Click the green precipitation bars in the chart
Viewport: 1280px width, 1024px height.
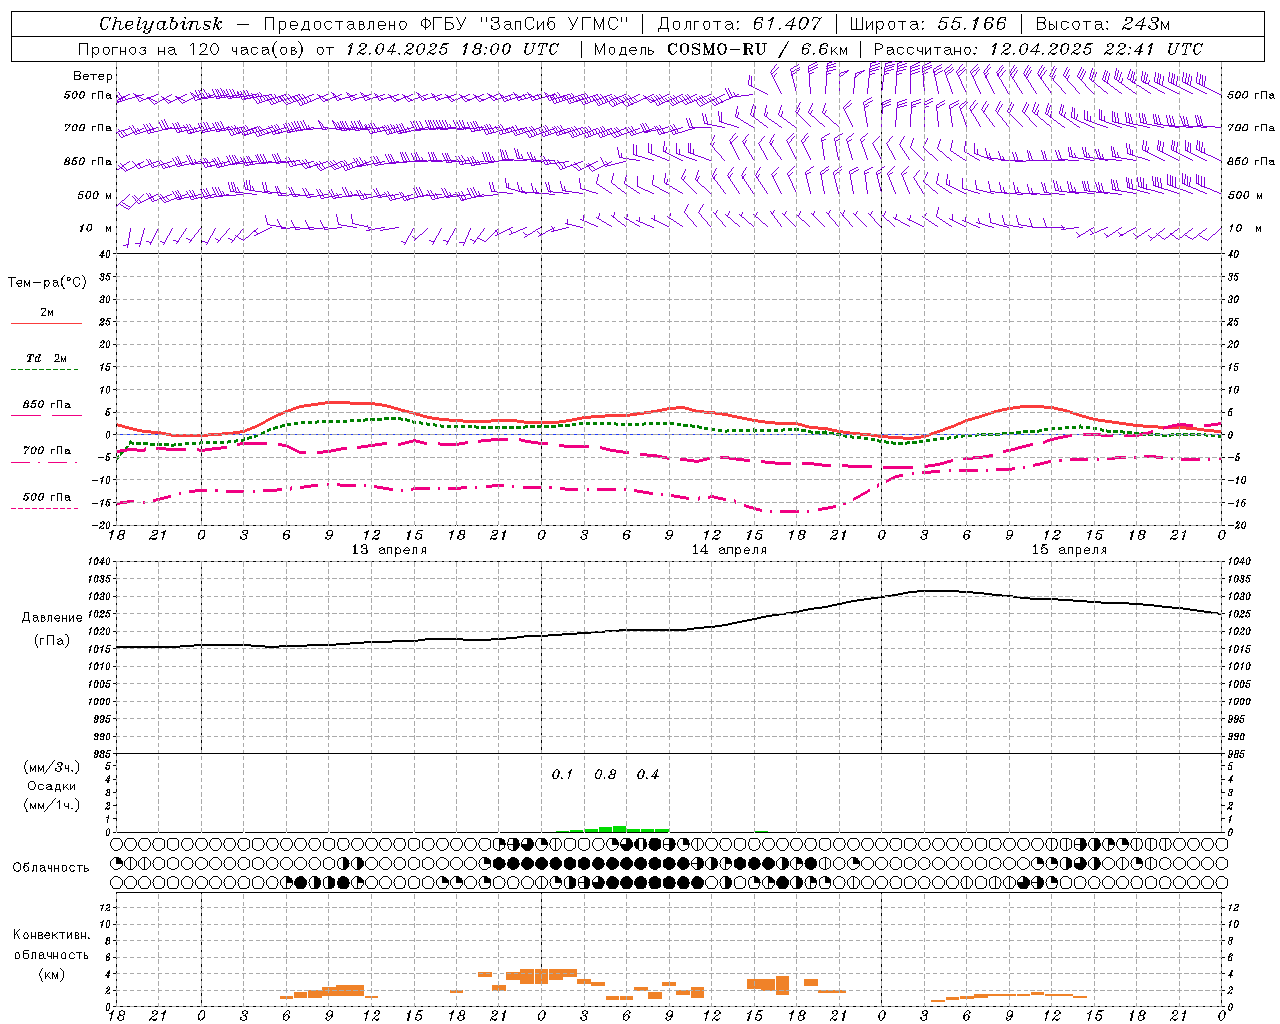pos(612,829)
